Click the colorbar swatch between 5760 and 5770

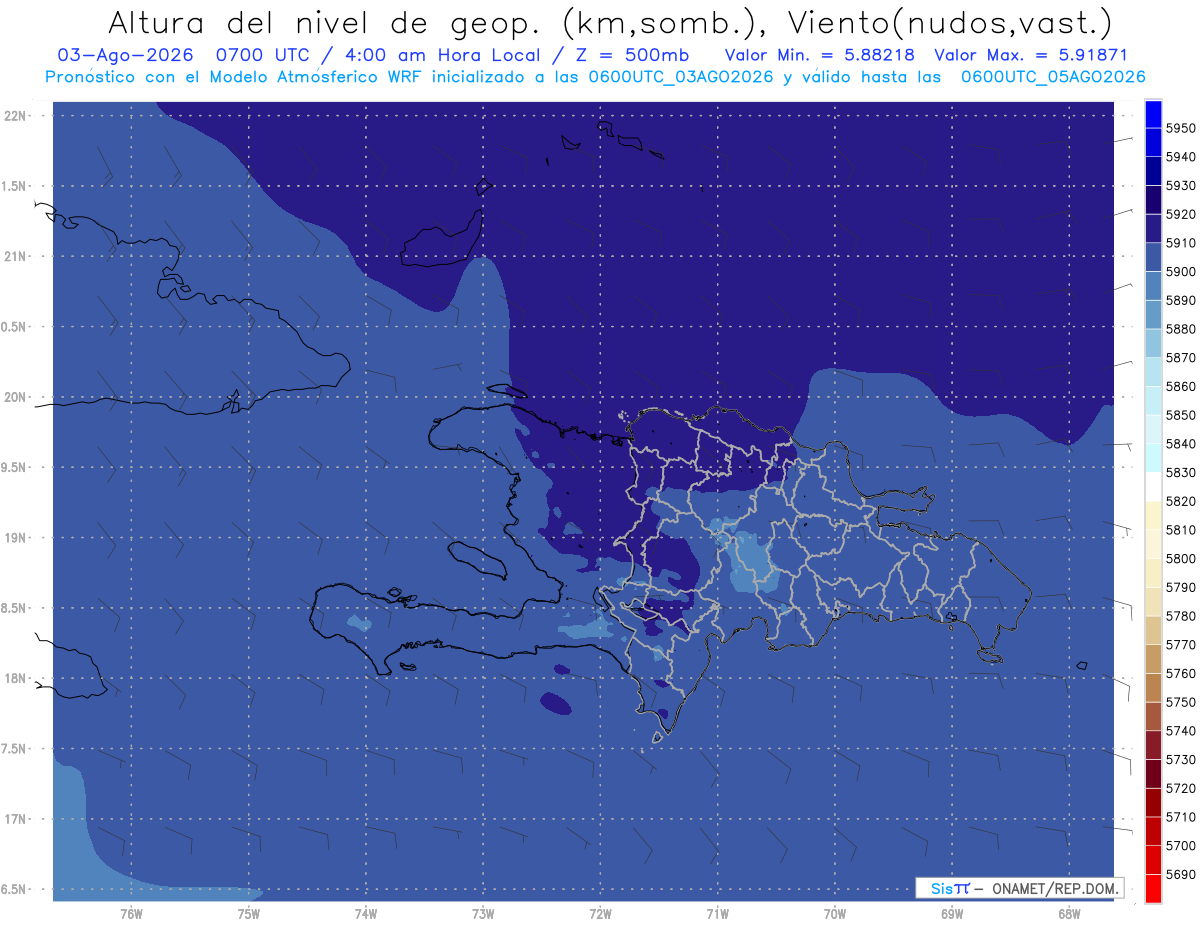1152,659
